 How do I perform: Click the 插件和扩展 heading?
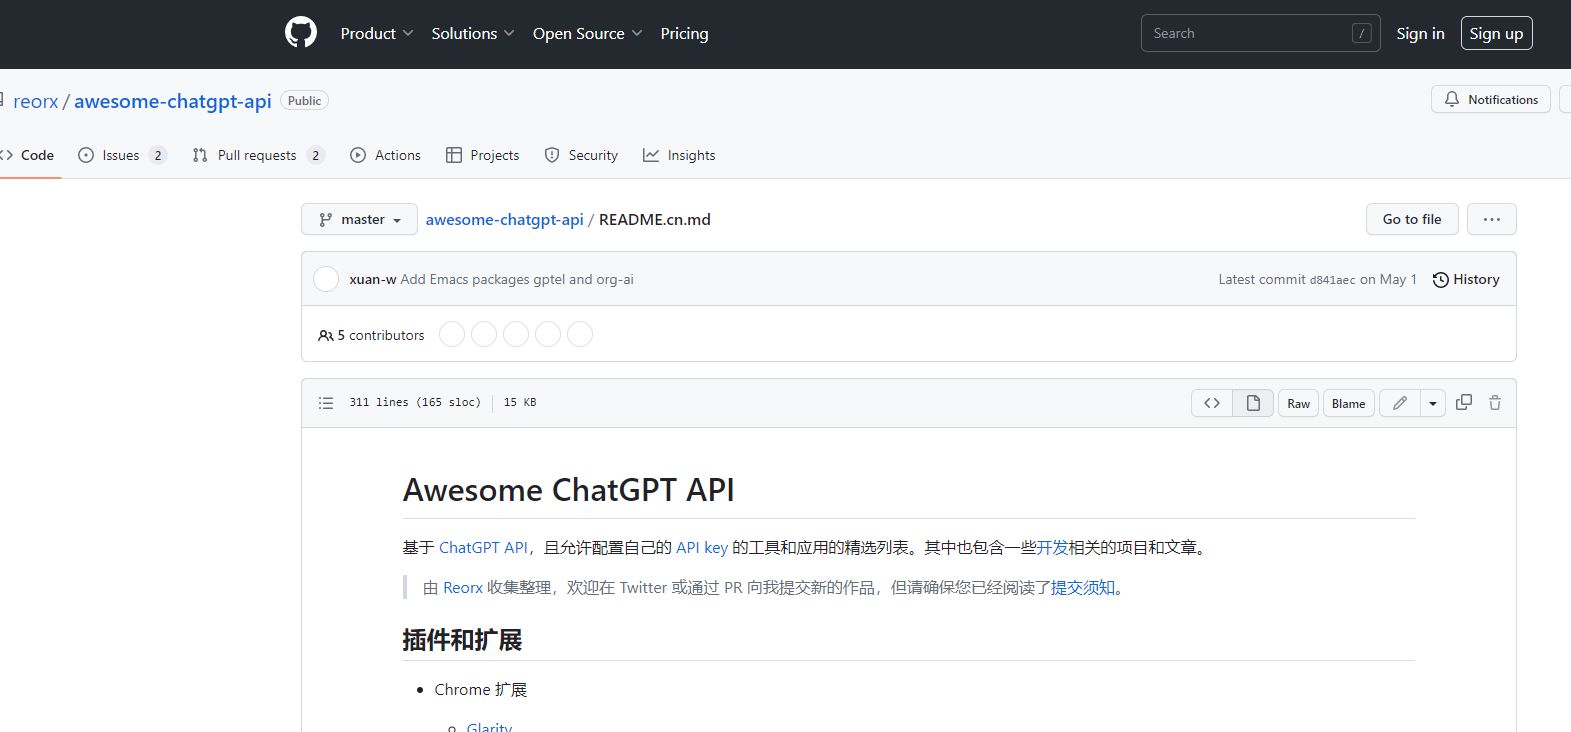pyautogui.click(x=463, y=640)
